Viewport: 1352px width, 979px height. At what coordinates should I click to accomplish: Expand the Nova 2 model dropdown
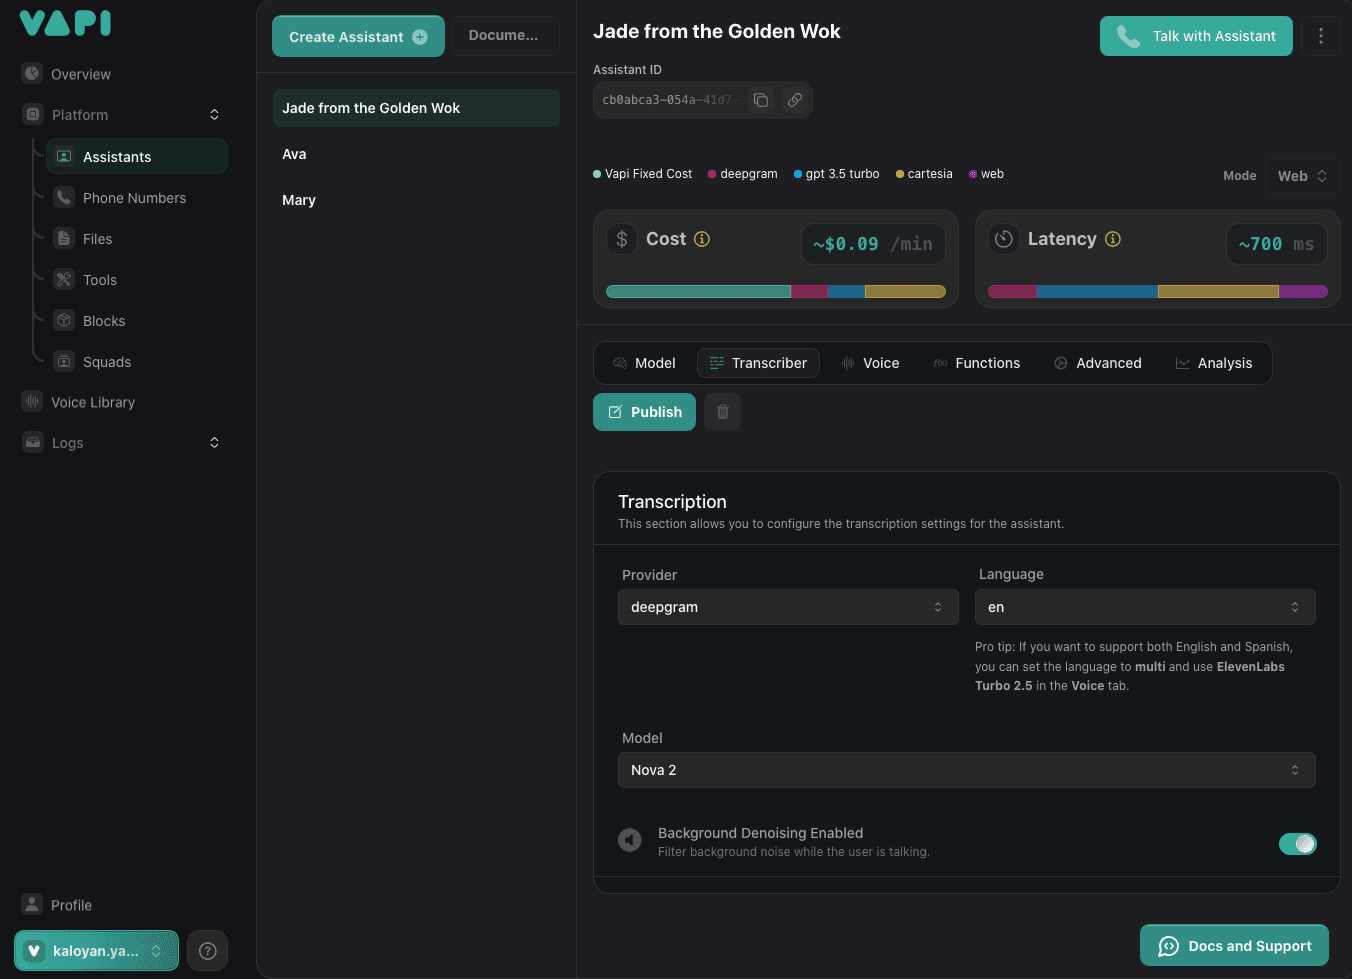point(966,770)
